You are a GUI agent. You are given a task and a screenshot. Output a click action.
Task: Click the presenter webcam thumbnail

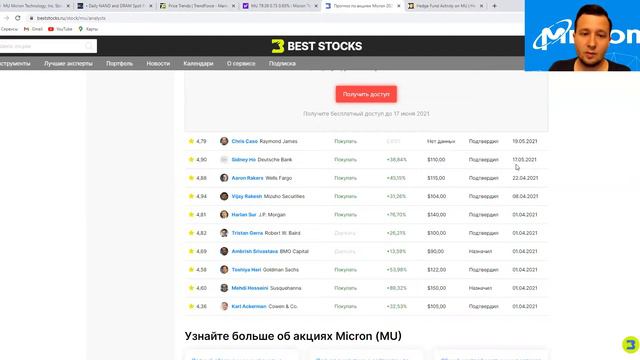(x=582, y=36)
